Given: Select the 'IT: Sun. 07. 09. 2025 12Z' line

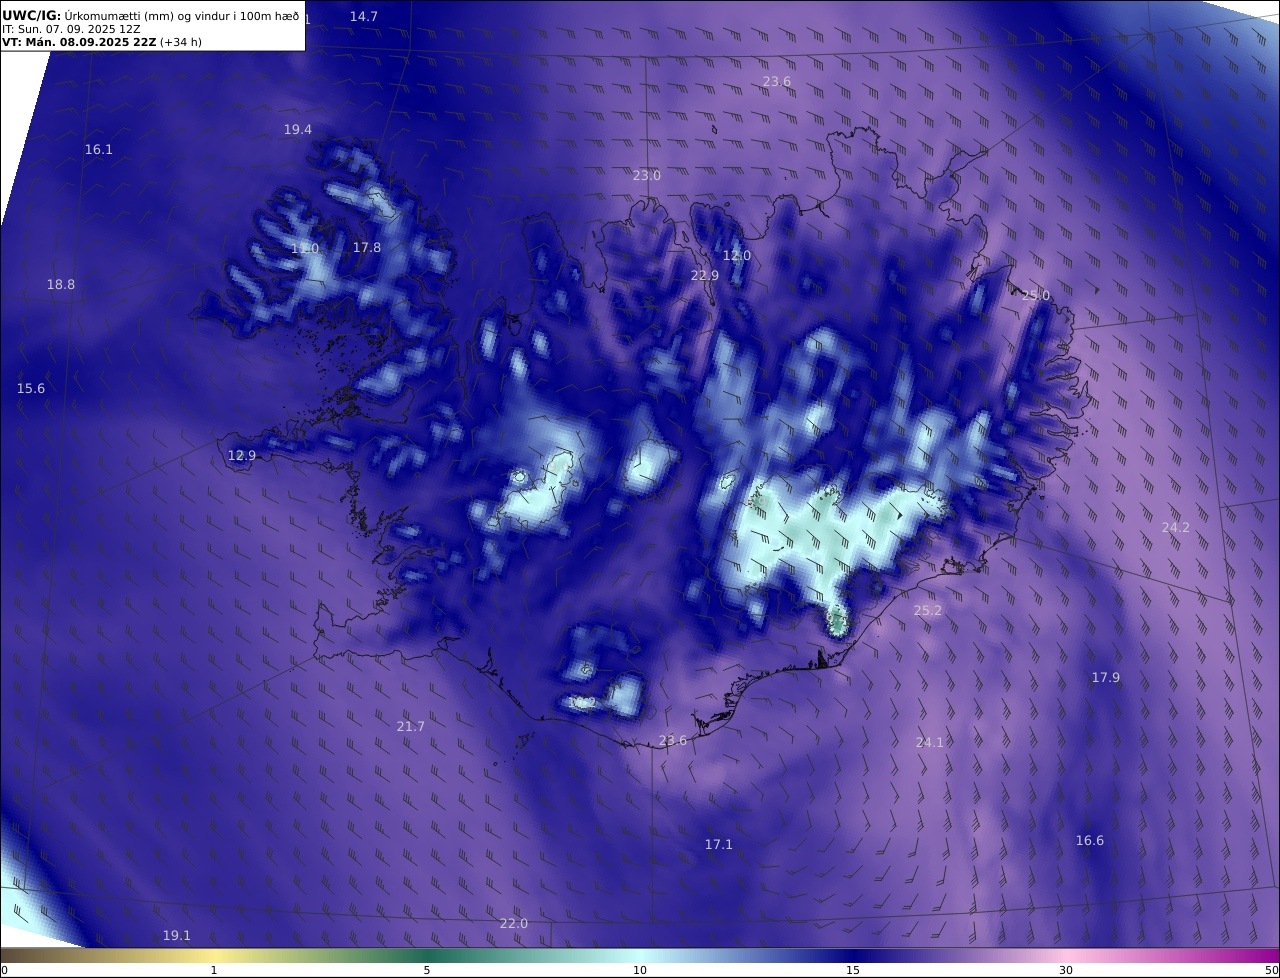Looking at the screenshot, I should click(70, 29).
